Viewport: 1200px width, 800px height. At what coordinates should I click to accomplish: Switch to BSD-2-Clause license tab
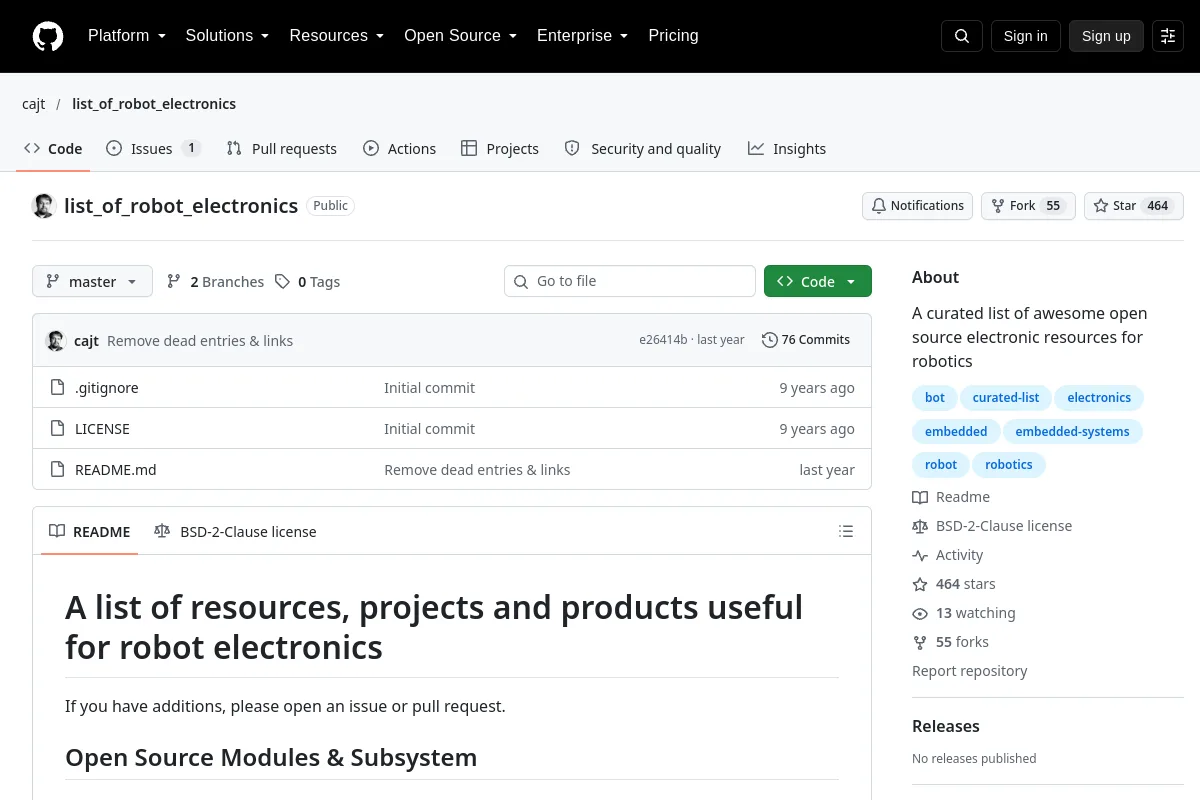(x=235, y=532)
